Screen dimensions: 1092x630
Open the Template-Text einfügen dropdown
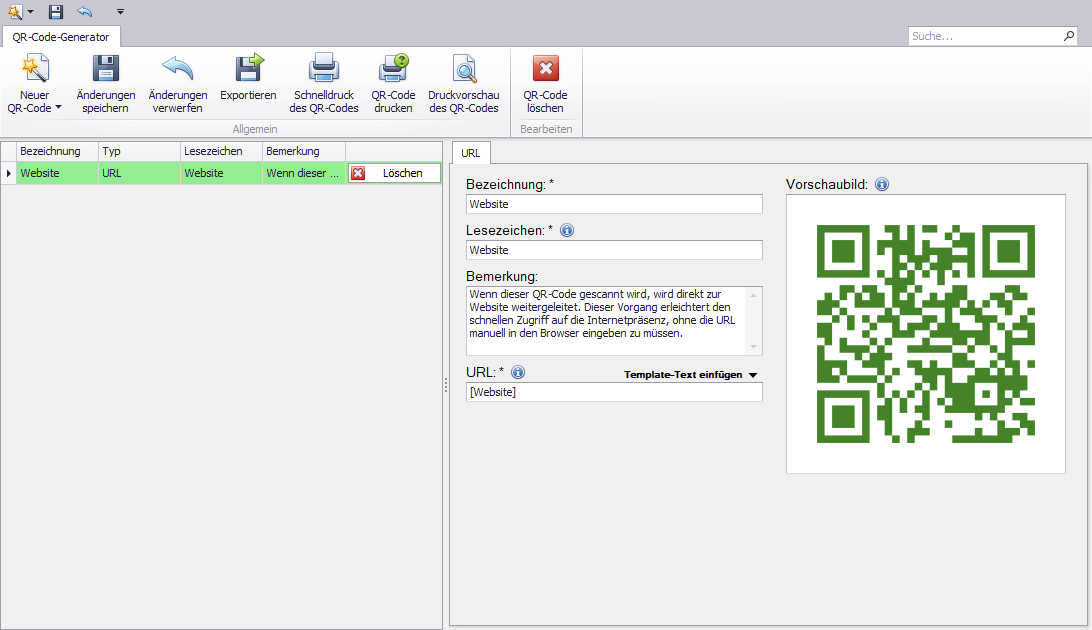point(690,375)
